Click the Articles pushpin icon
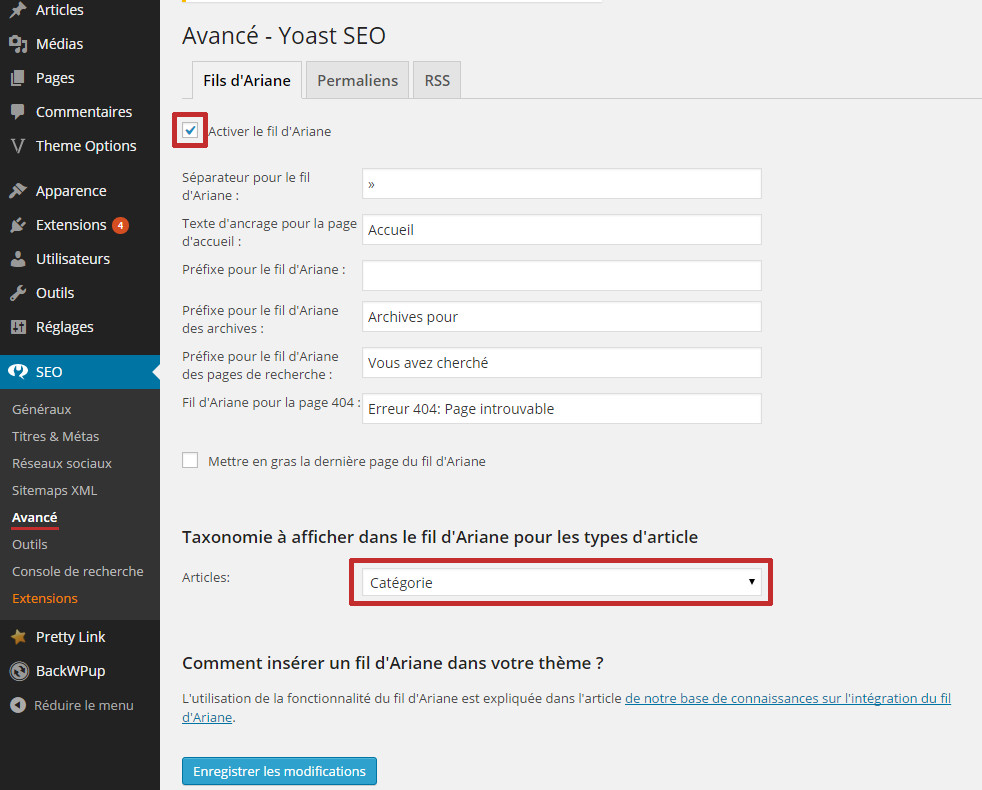This screenshot has width=982, height=790. [x=18, y=10]
